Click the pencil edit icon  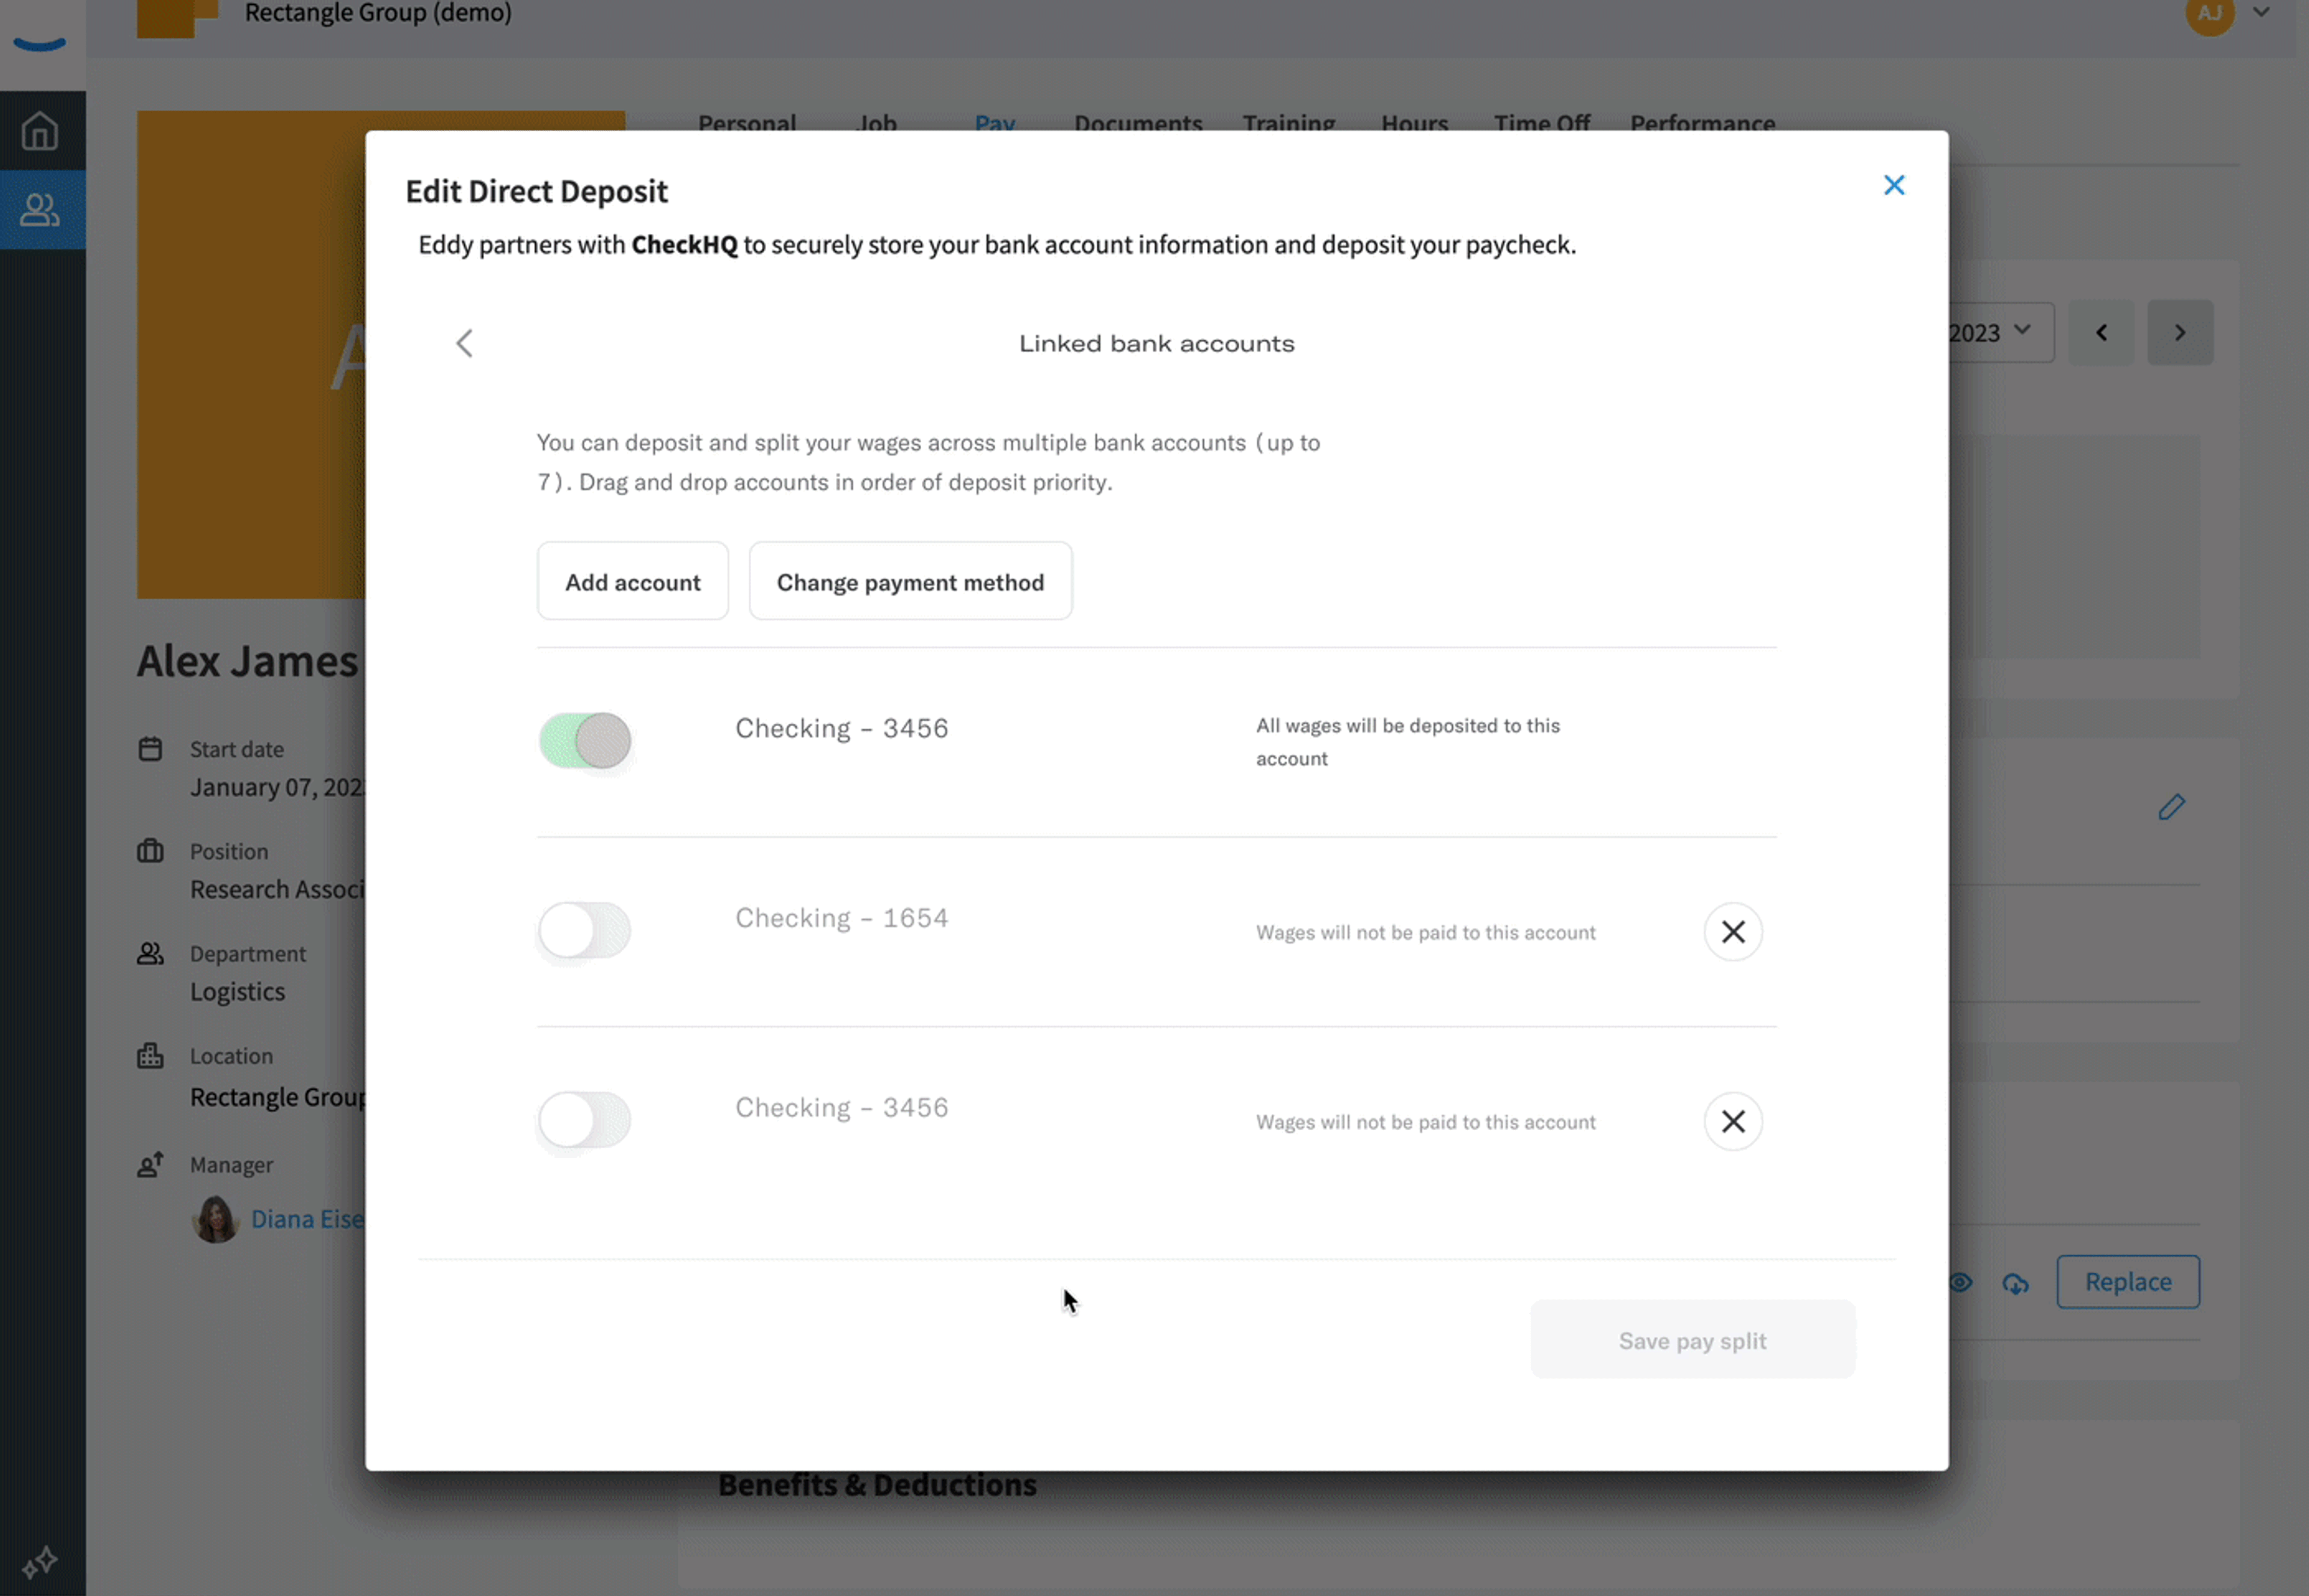point(2171,807)
